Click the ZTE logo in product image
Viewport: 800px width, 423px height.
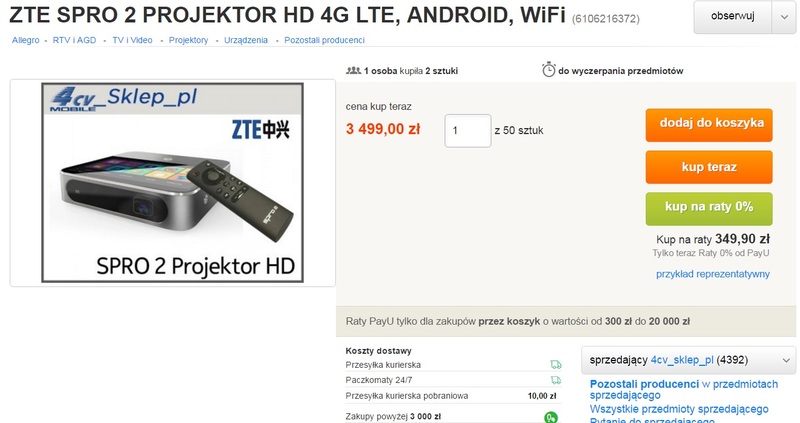pyautogui.click(x=260, y=130)
